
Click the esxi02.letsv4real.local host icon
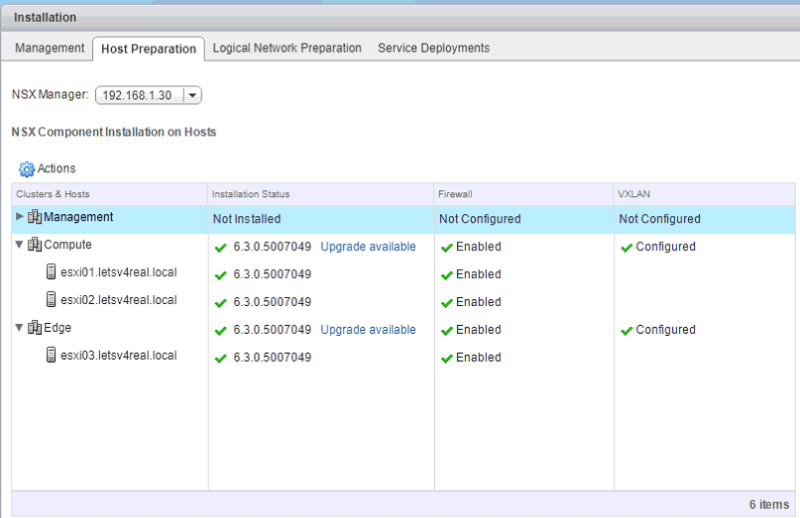(x=51, y=300)
